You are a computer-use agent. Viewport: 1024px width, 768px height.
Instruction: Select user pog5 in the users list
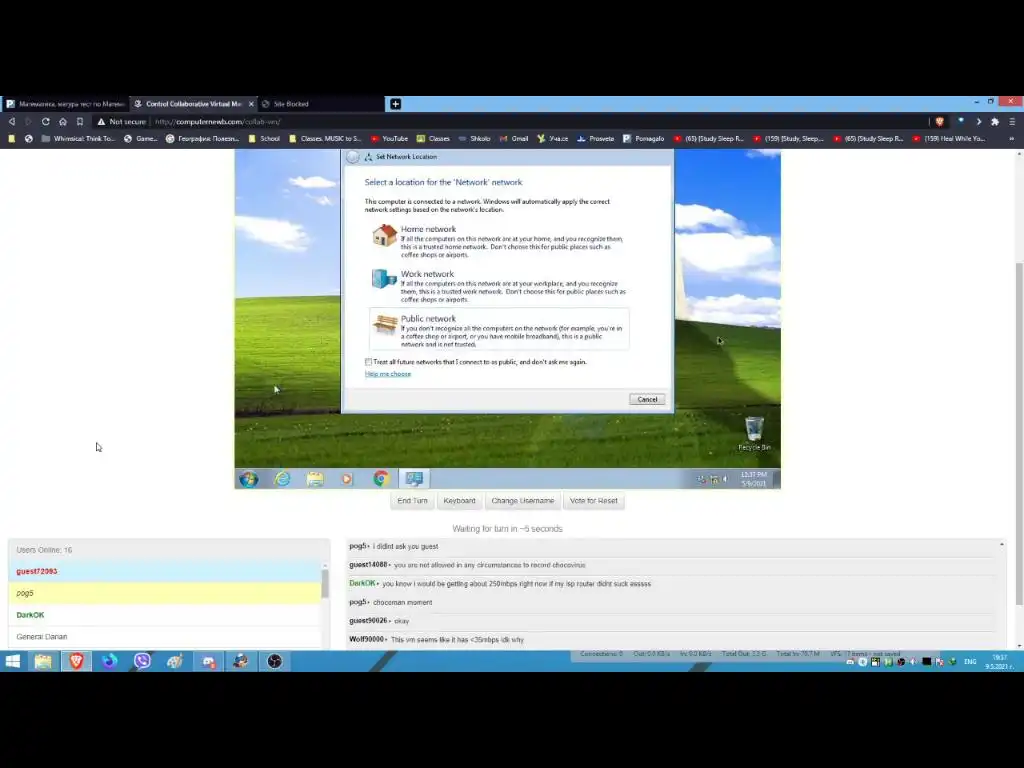pos(165,593)
